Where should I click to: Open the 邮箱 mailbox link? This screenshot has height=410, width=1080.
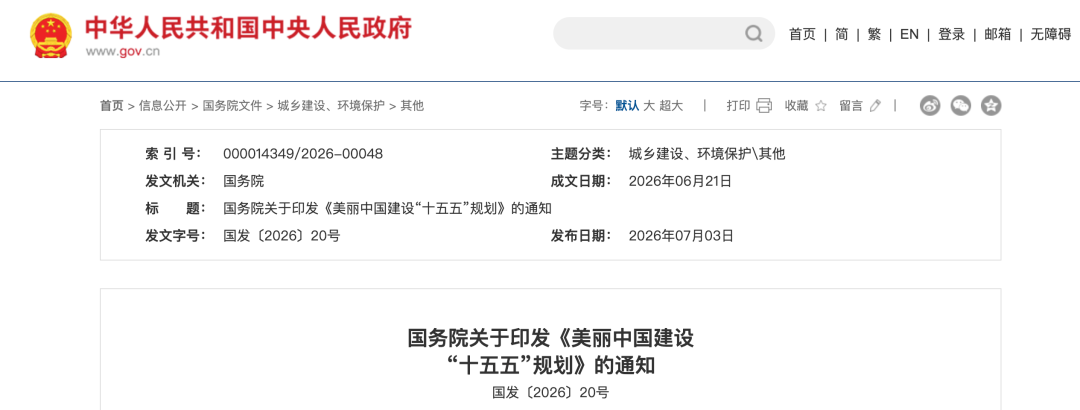click(x=997, y=34)
